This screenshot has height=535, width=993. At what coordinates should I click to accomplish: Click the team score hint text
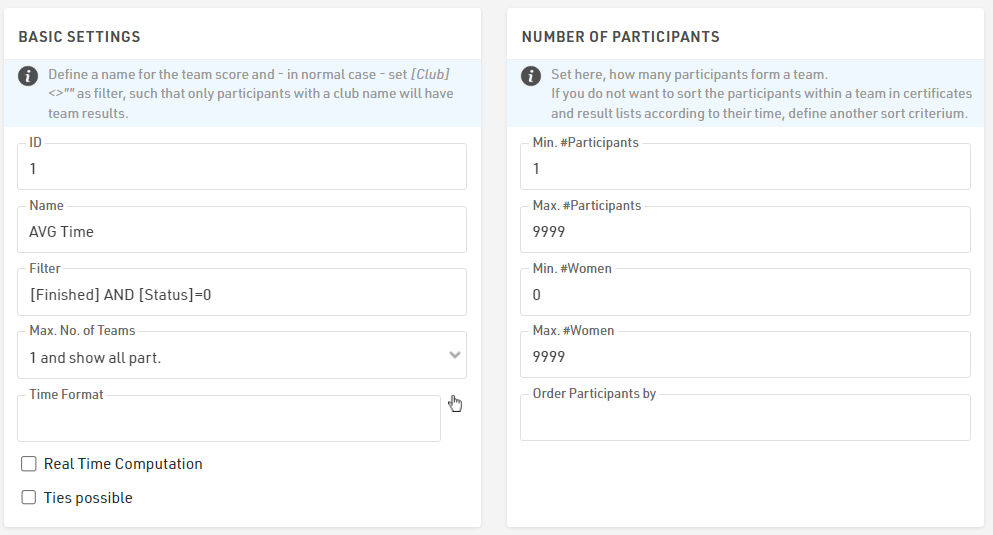pyautogui.click(x=240, y=94)
